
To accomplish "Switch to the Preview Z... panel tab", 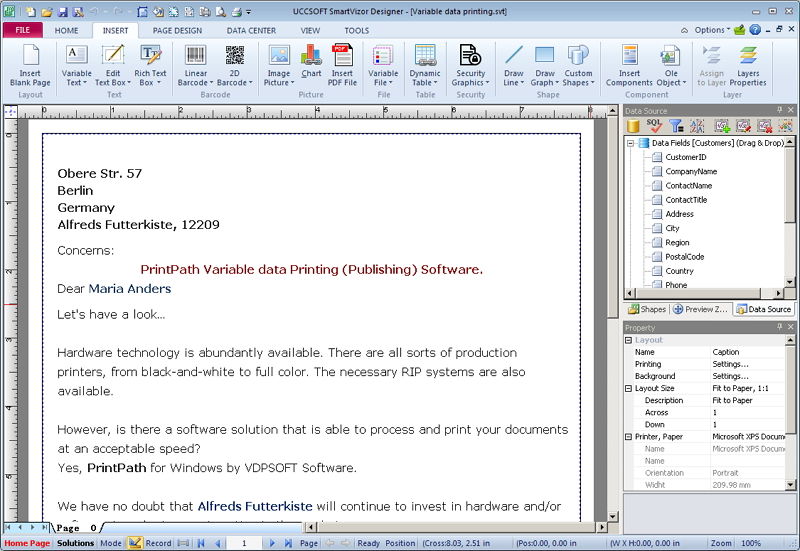I will pos(701,309).
